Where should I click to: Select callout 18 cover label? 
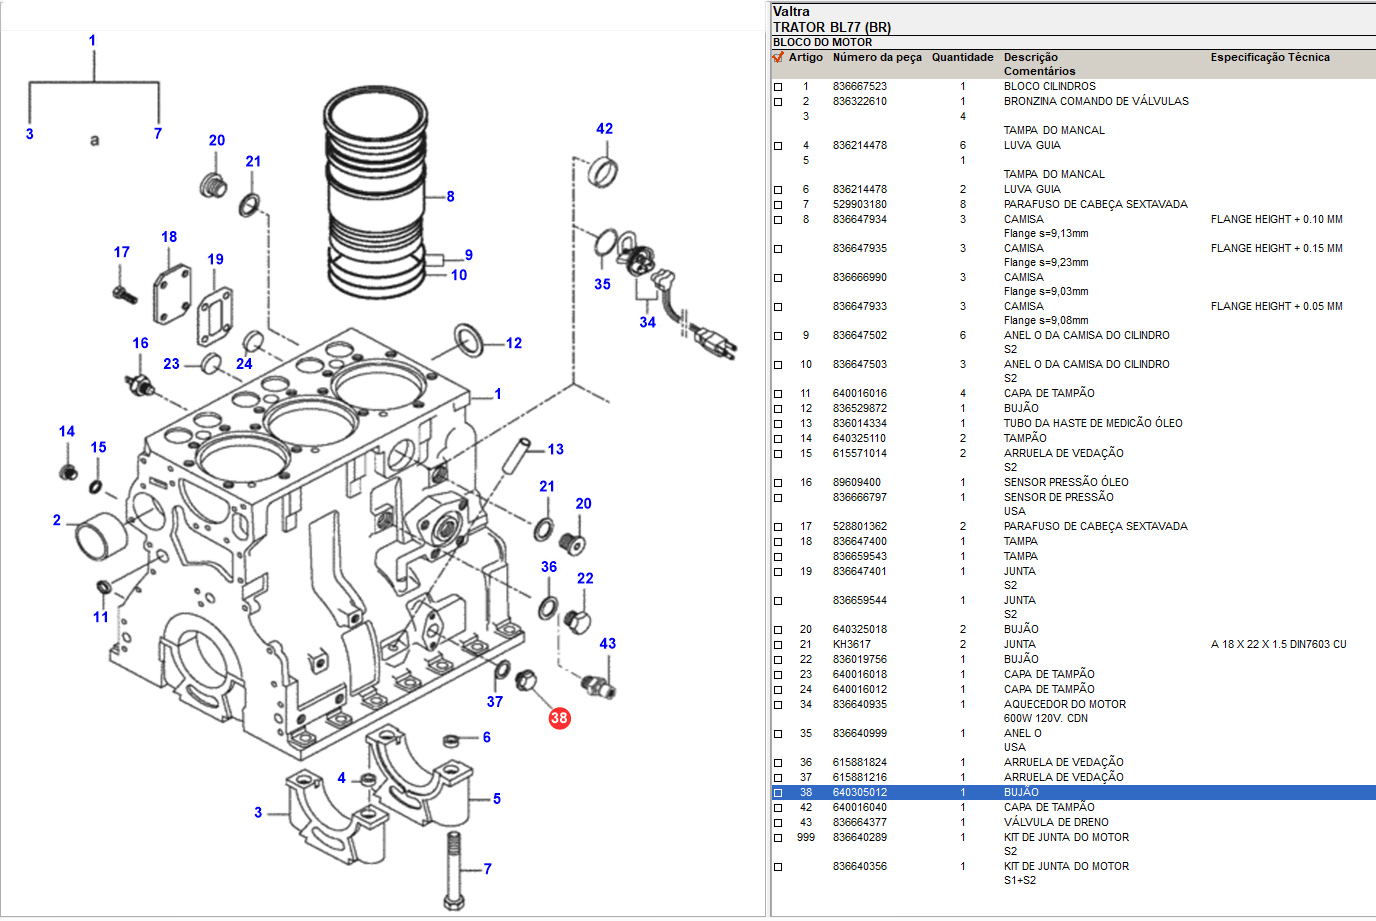[x=169, y=237]
